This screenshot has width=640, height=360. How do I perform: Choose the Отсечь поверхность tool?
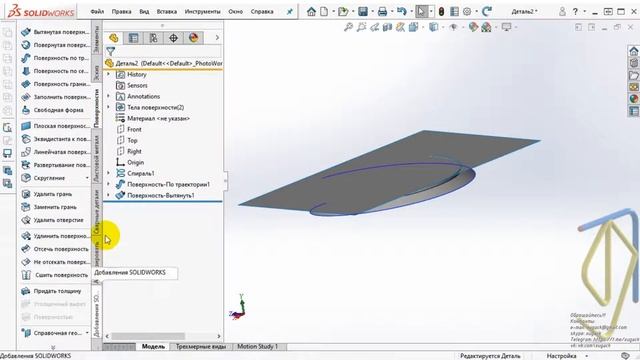55,249
